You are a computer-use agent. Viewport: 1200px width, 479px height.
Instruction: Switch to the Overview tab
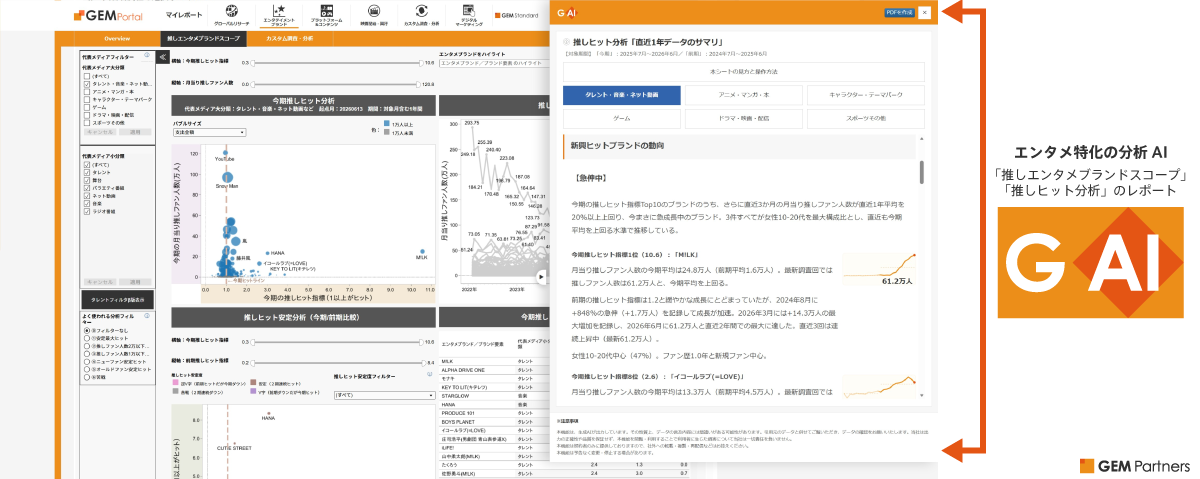point(117,38)
